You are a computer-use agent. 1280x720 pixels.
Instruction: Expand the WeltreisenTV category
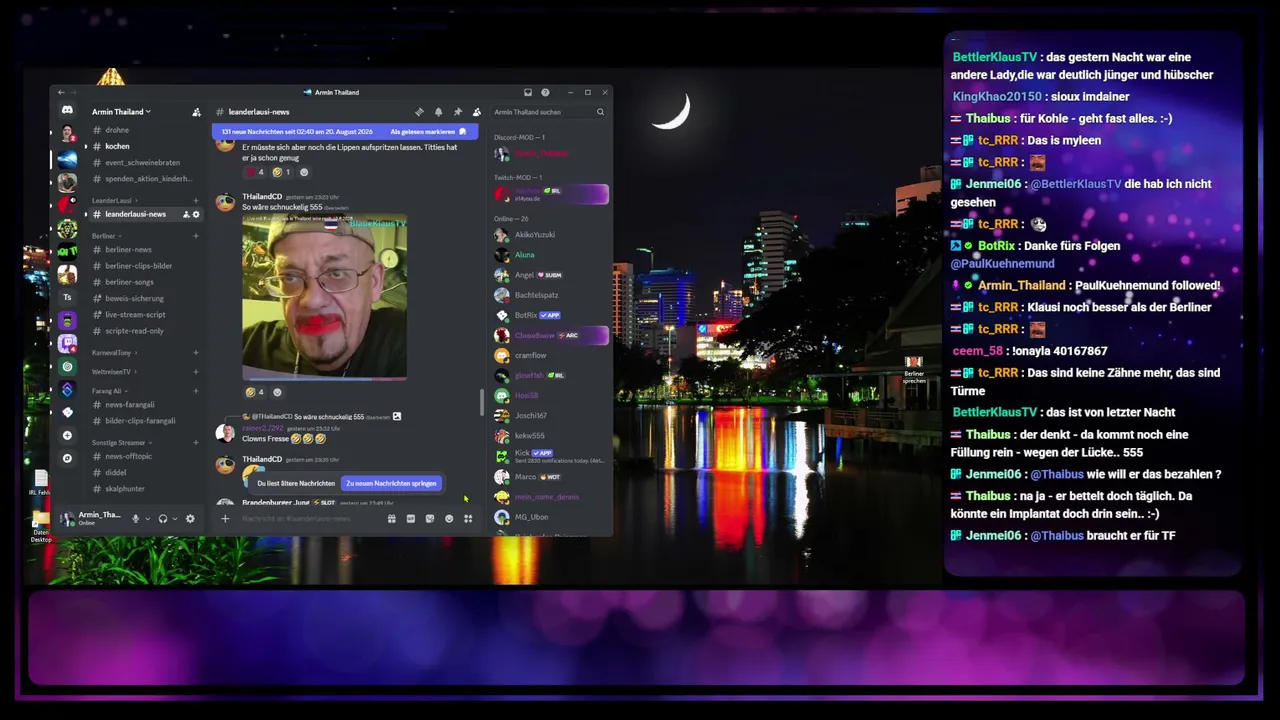click(114, 371)
